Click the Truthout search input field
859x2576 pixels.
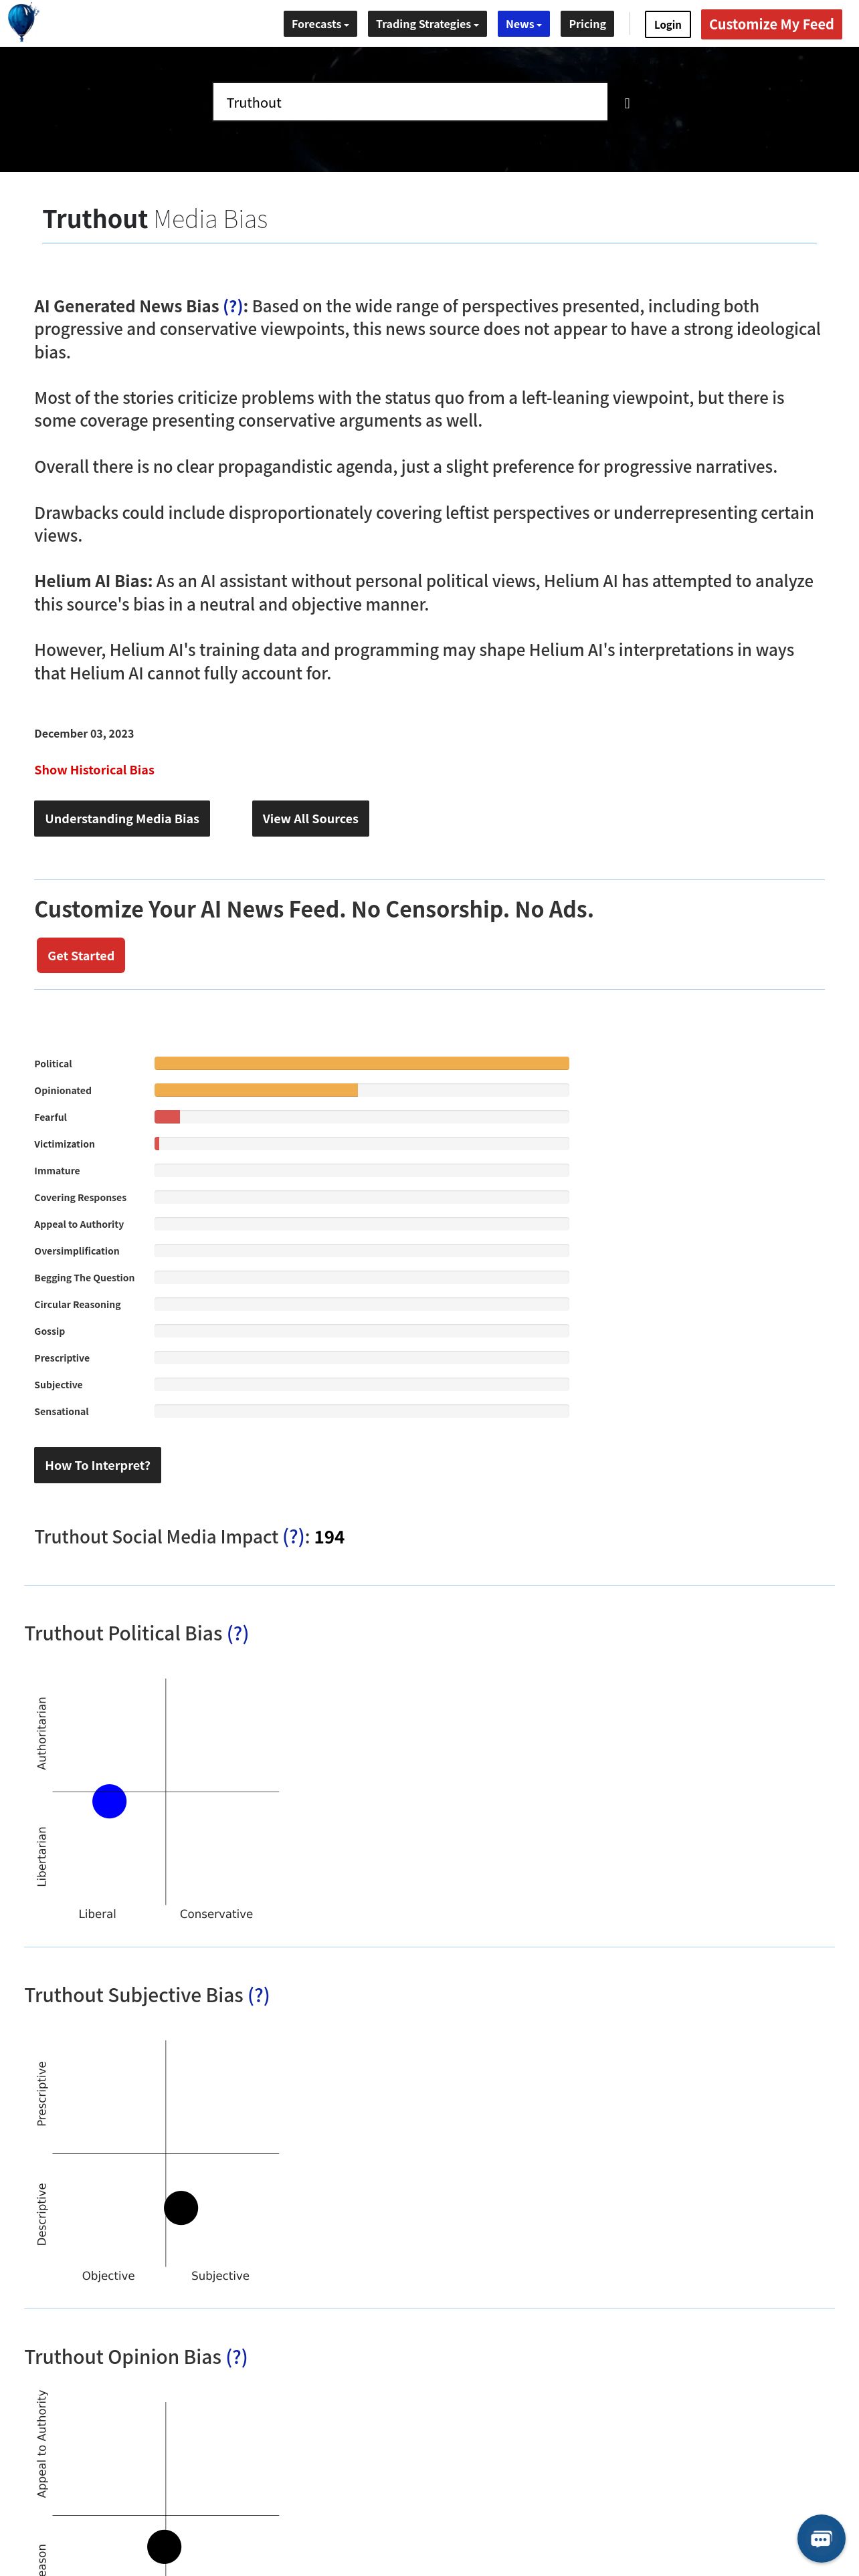(x=410, y=102)
